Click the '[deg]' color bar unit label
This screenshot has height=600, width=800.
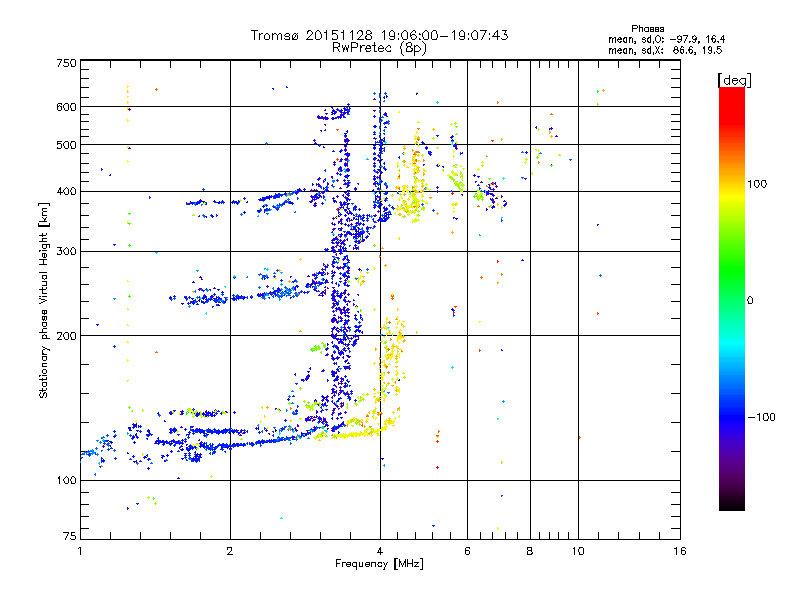pos(734,80)
